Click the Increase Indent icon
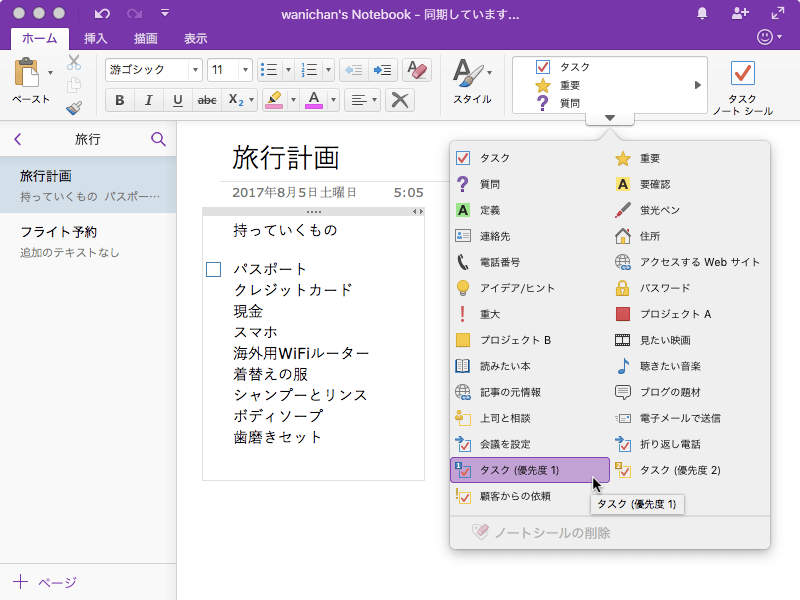 (x=382, y=70)
